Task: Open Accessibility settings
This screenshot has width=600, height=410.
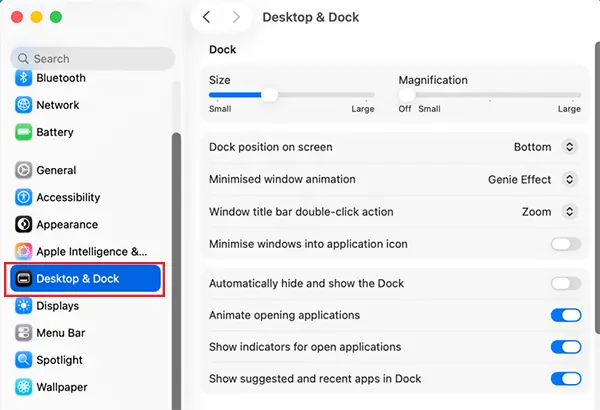Action: click(x=68, y=197)
